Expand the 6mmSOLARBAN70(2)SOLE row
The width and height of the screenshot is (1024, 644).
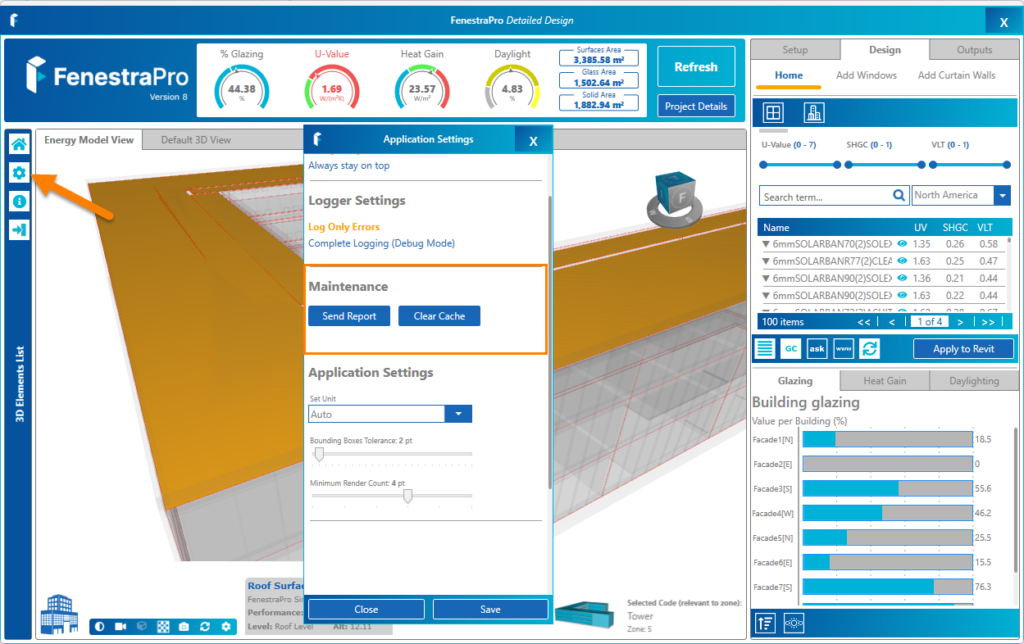tap(765, 244)
